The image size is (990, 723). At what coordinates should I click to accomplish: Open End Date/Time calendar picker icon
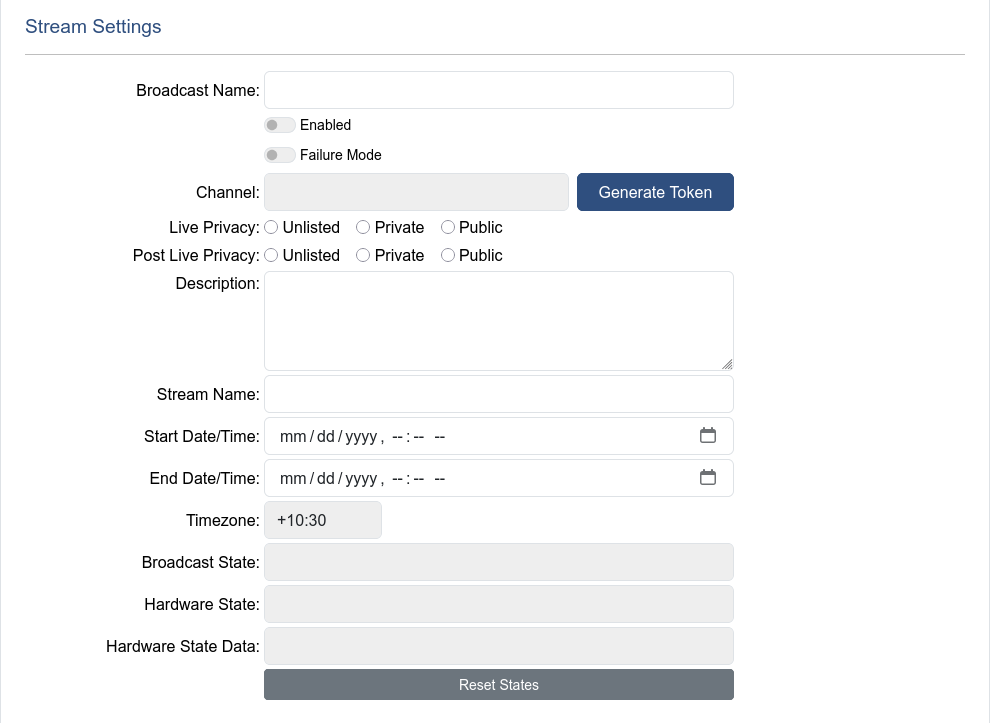708,478
